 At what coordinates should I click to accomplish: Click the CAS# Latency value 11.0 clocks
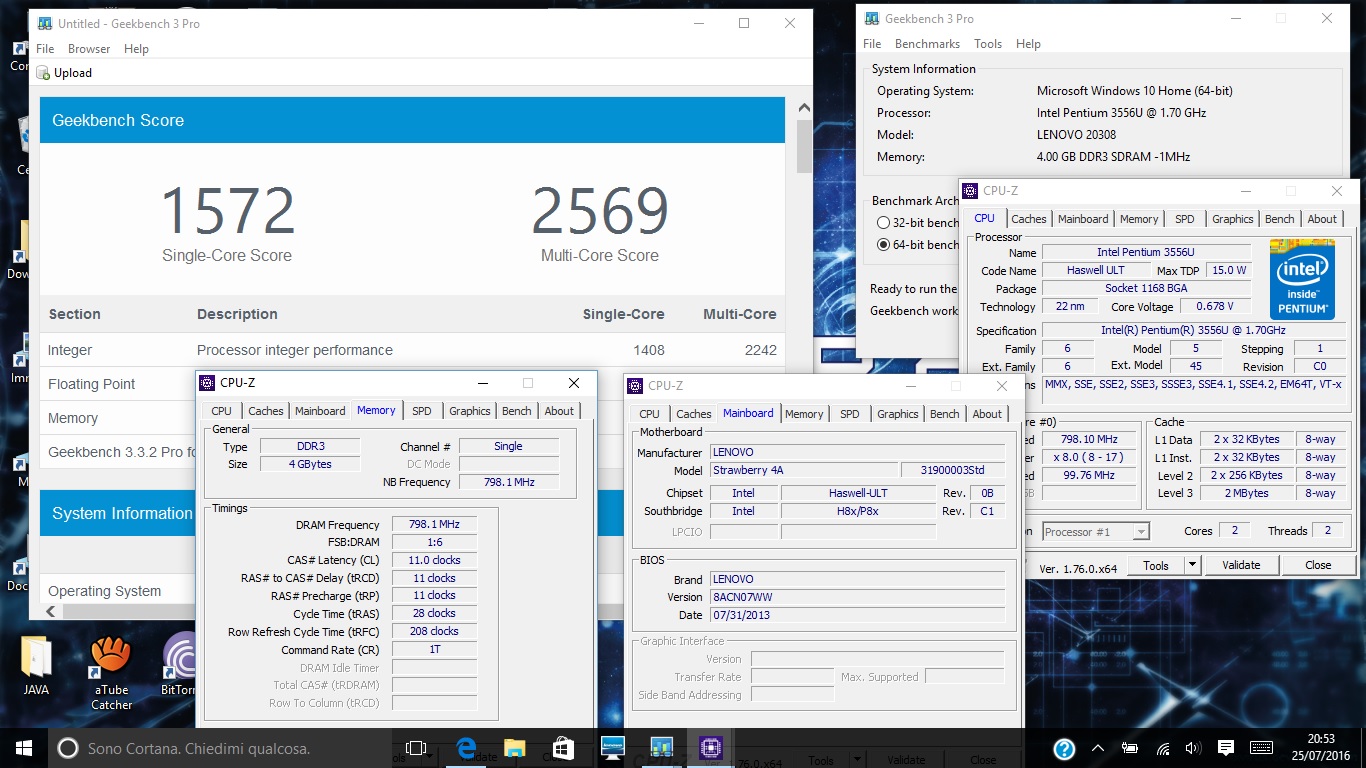[434, 560]
